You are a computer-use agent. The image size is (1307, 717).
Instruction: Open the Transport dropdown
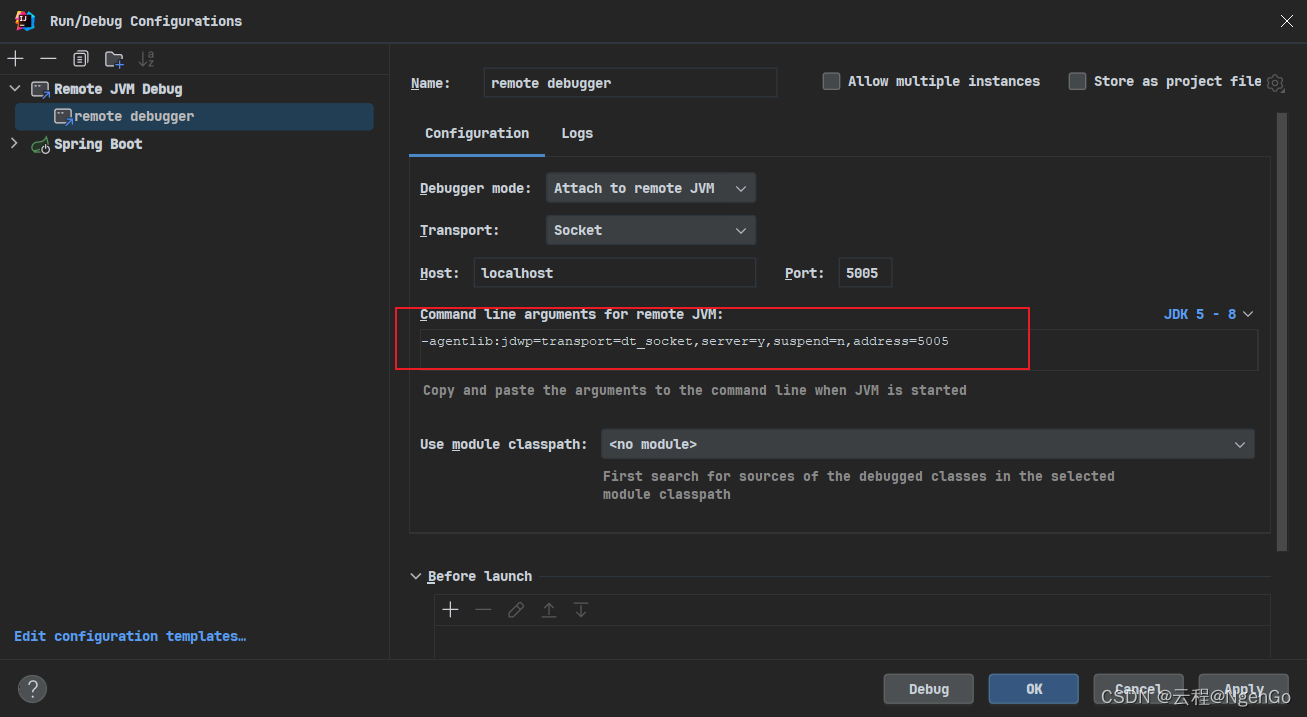pos(650,230)
